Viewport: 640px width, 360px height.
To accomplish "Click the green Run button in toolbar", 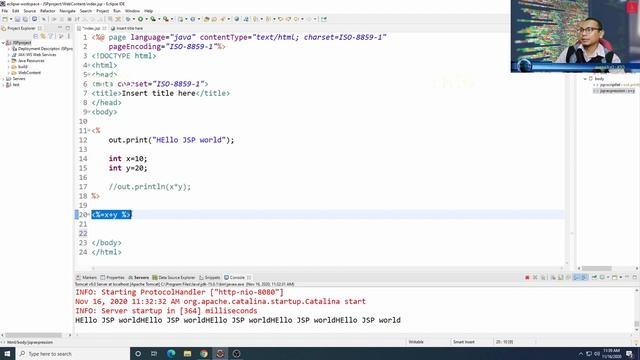I will point(140,19).
